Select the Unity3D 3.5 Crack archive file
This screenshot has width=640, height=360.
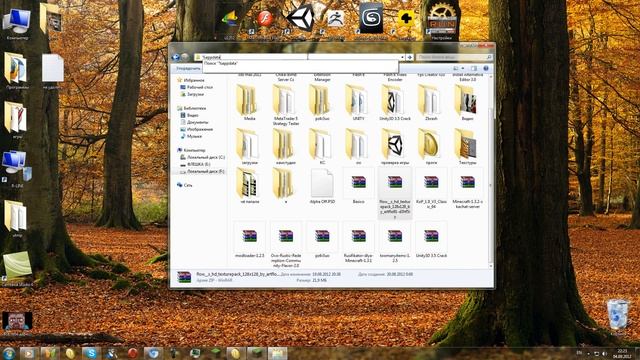point(431,240)
